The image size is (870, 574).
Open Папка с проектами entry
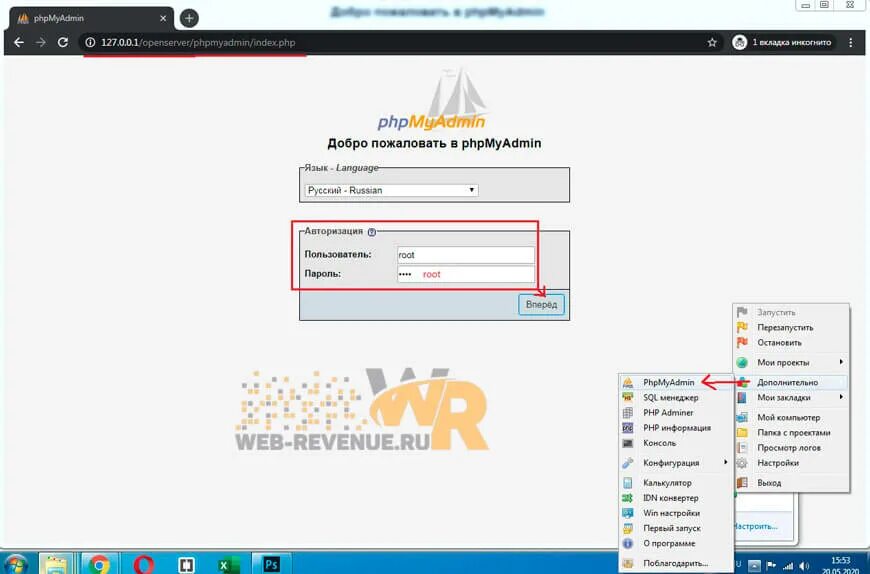click(x=791, y=432)
